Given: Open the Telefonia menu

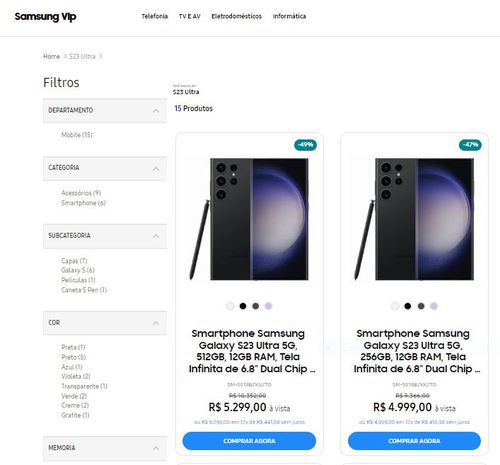Looking at the screenshot, I should (155, 16).
